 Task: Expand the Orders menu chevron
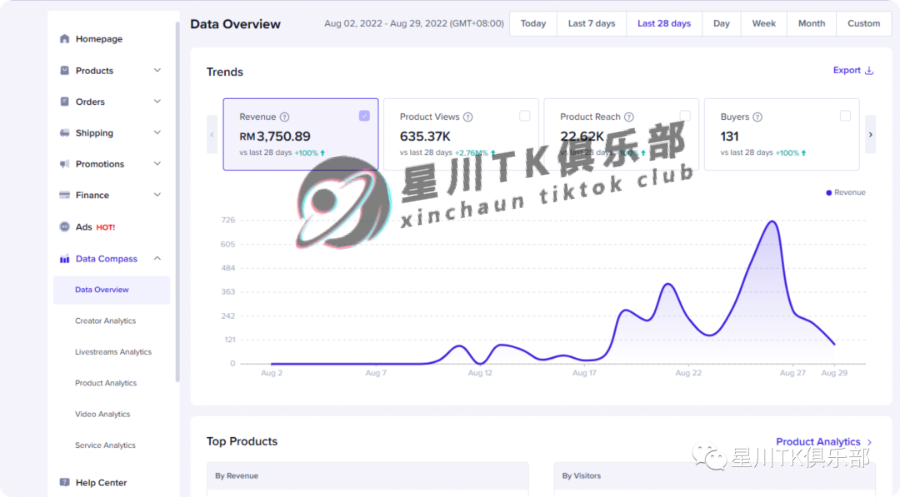(157, 102)
